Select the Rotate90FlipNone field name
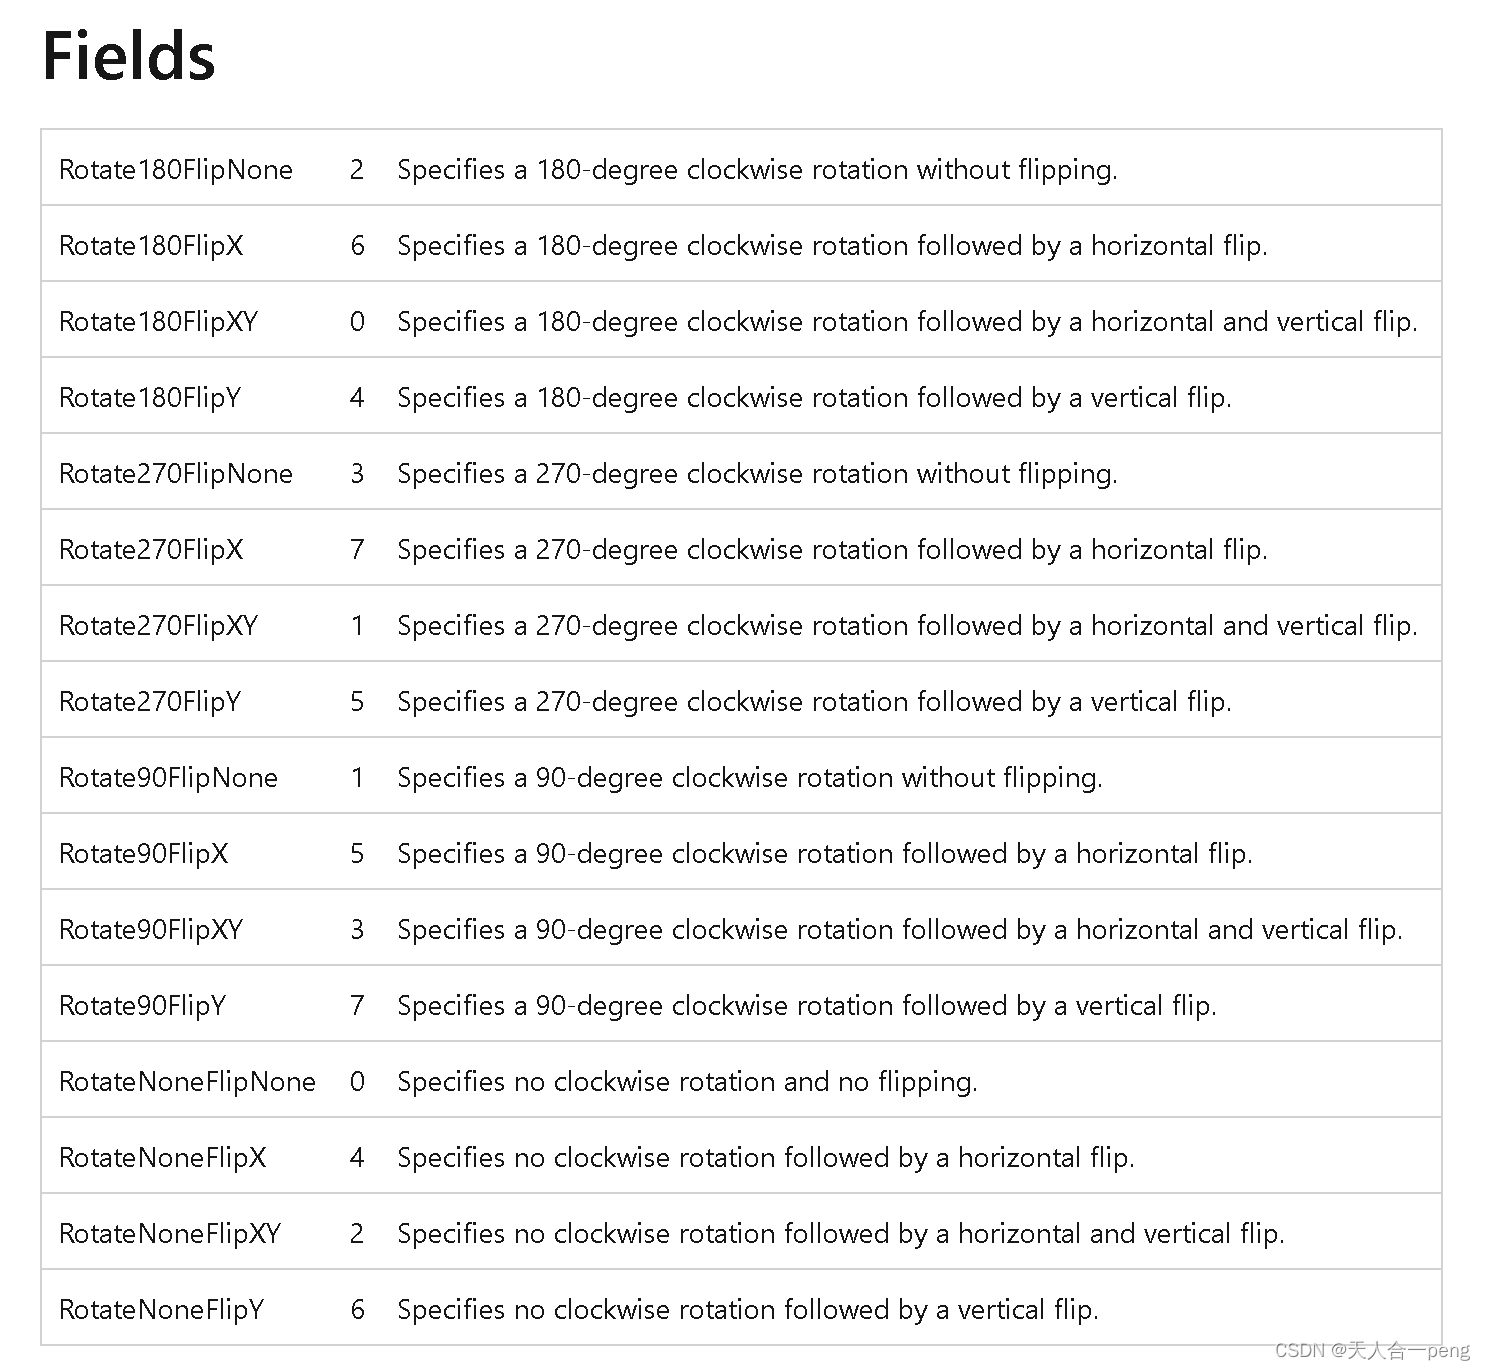Viewport: 1485px width, 1370px height. coord(169,777)
